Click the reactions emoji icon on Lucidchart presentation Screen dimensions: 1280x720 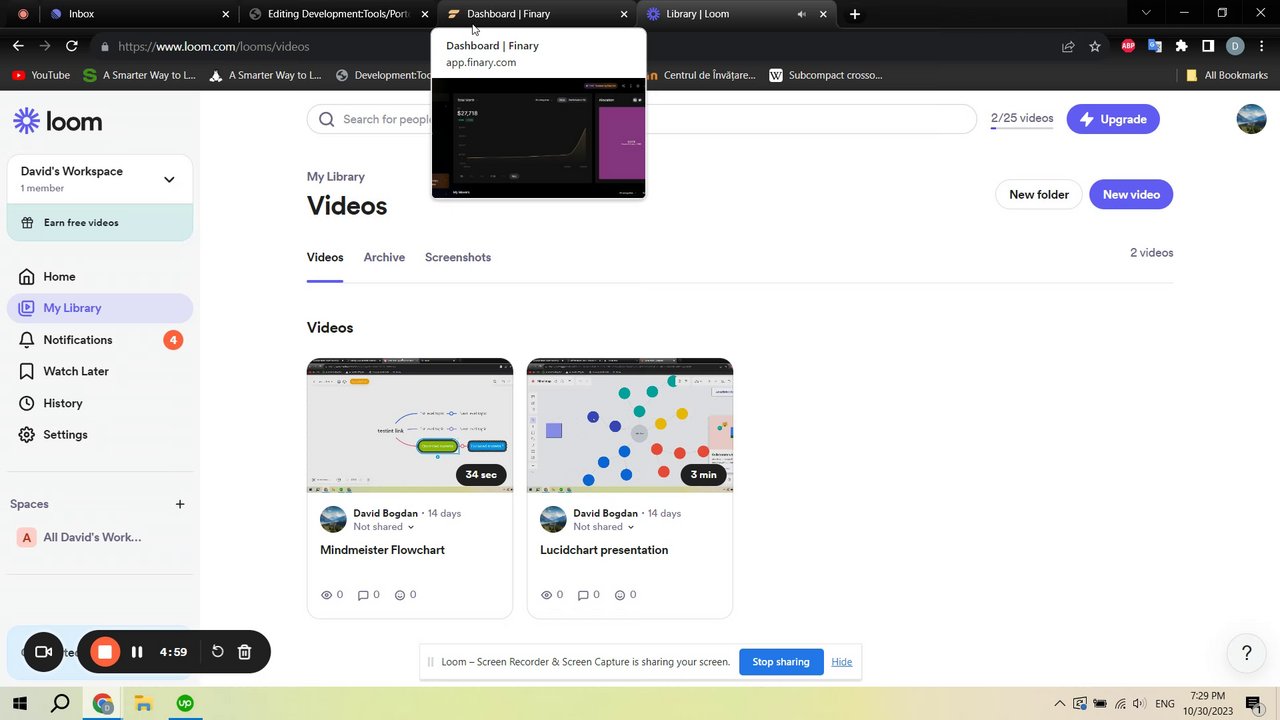point(620,595)
